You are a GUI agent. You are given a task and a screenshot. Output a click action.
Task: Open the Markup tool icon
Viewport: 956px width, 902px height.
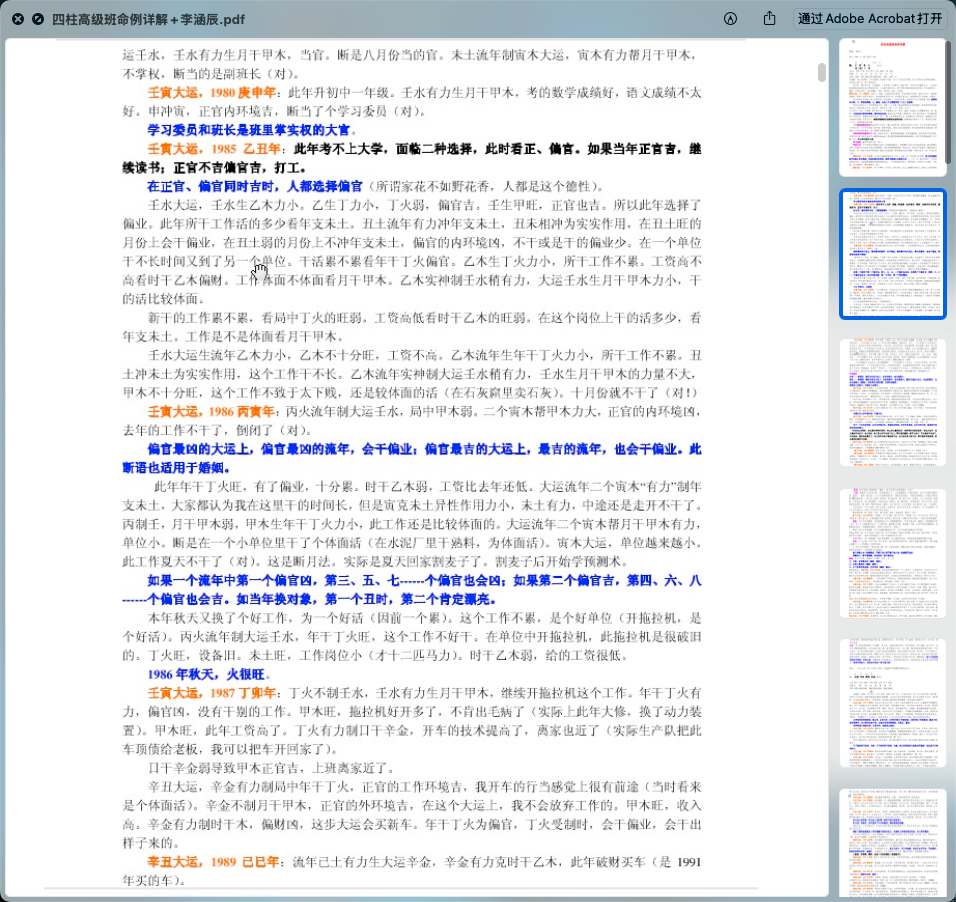[731, 19]
